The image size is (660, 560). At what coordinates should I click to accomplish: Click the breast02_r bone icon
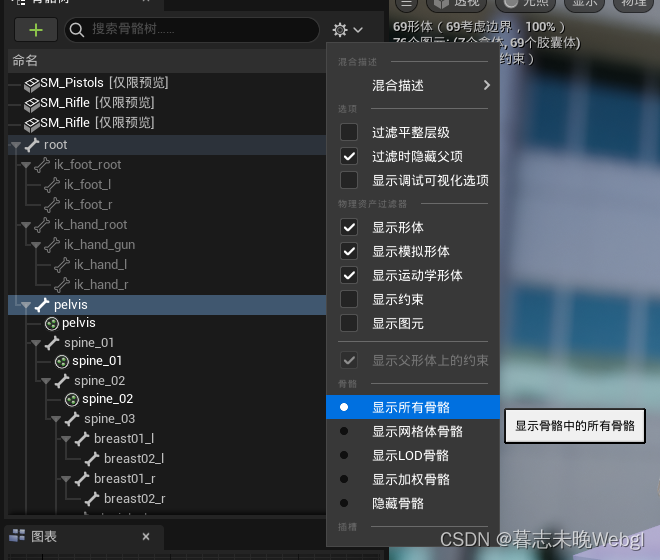[x=93, y=499]
